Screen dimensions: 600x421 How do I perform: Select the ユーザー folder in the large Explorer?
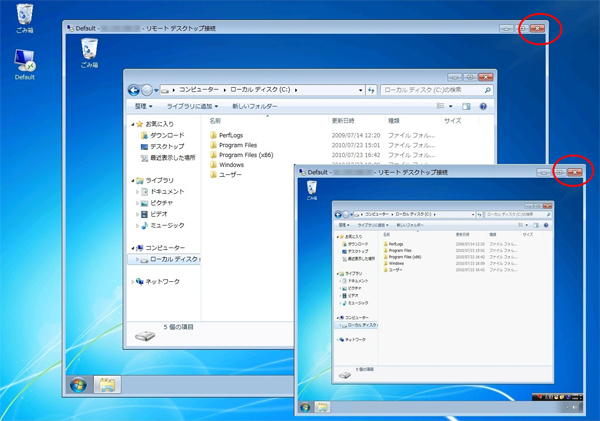(x=226, y=175)
